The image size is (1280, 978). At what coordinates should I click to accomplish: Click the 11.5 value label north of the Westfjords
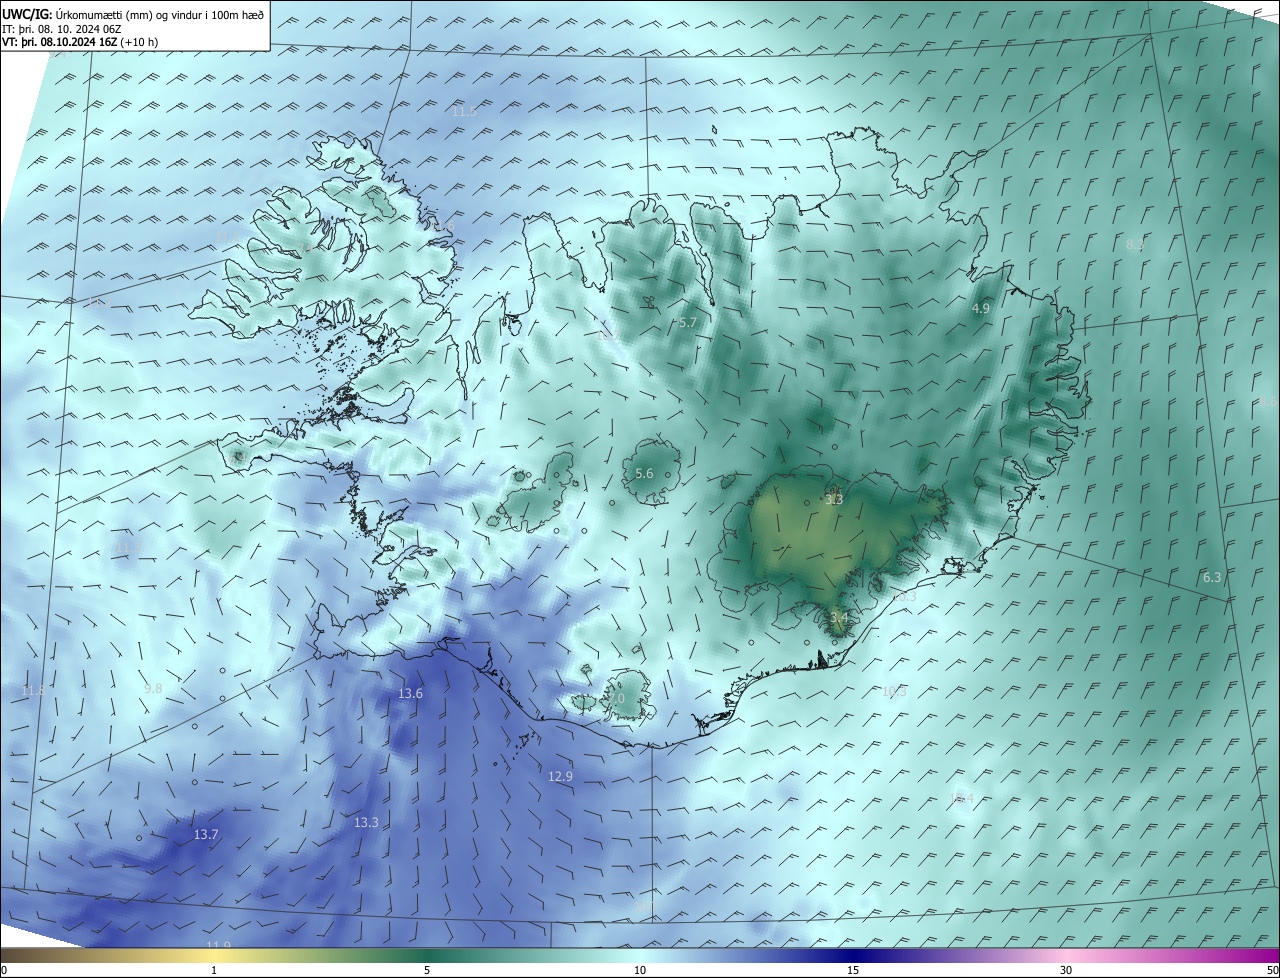(464, 111)
